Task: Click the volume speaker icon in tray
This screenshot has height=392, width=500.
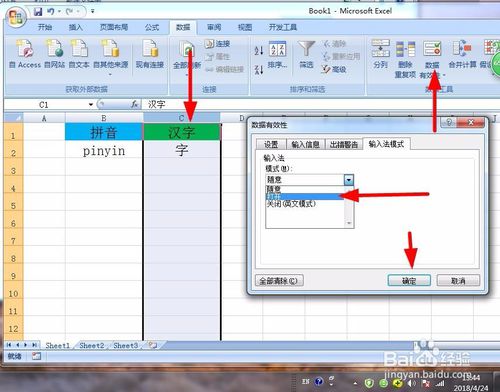Action: 412,383
